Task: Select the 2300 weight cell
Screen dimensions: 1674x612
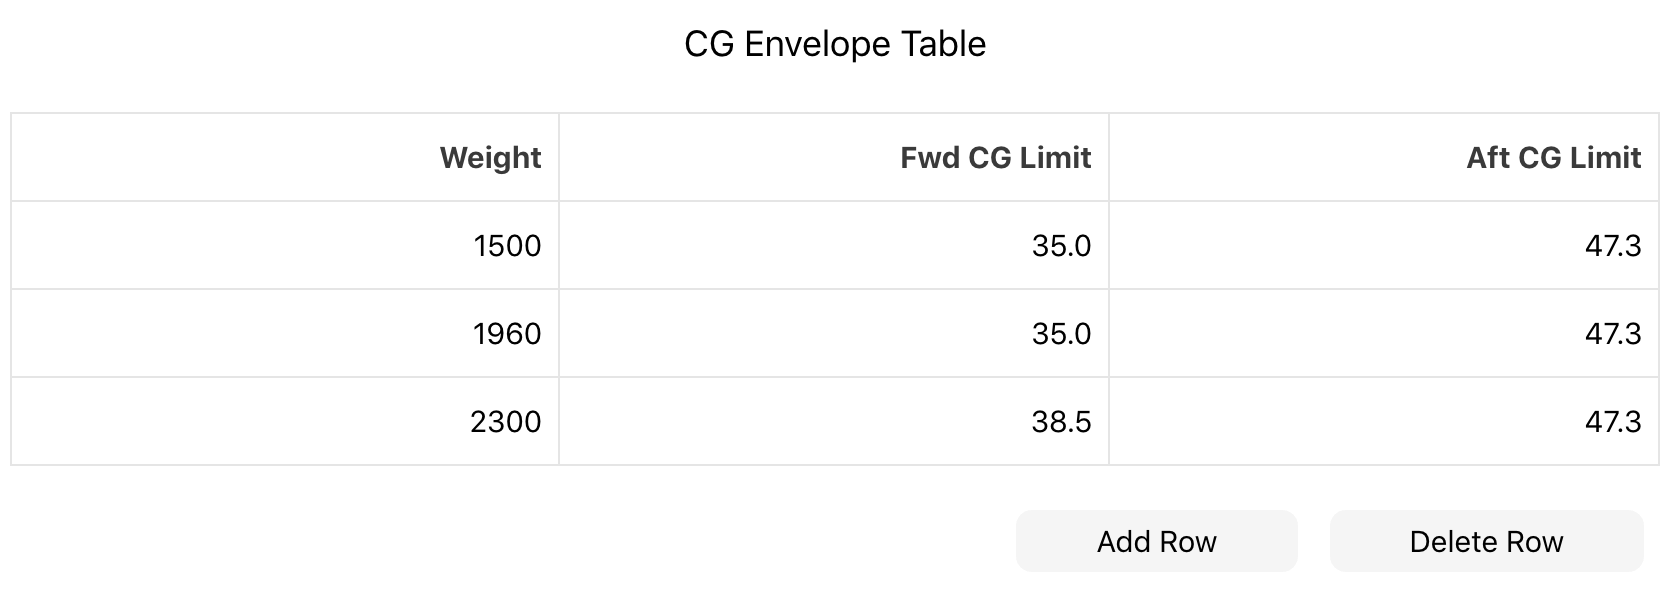Action: click(x=285, y=421)
